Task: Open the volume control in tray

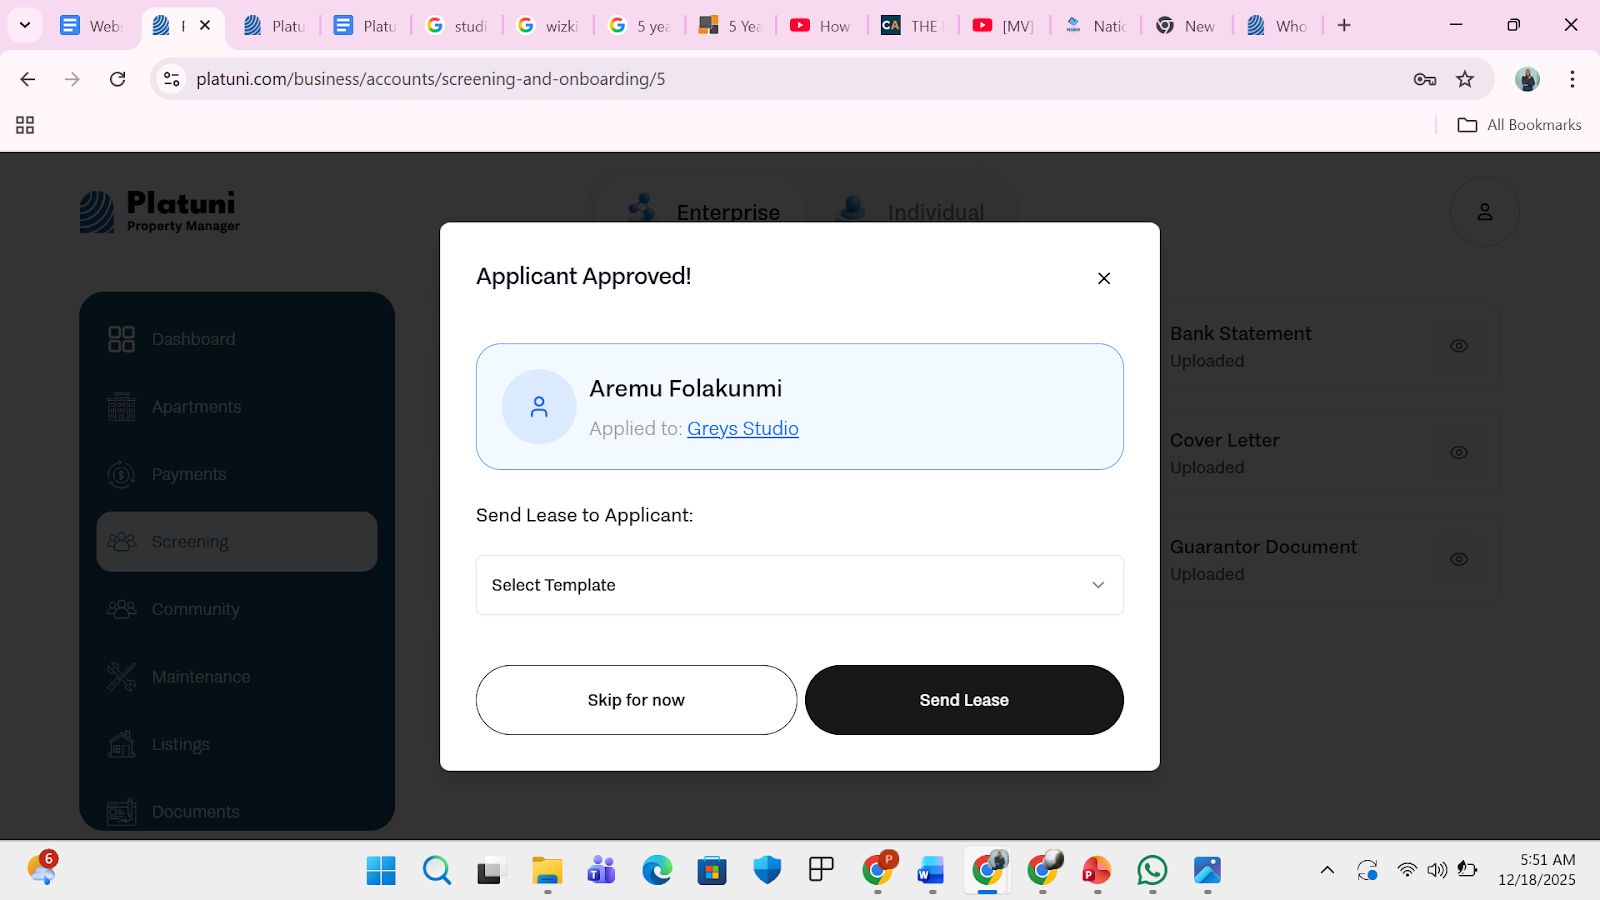Action: (1437, 870)
